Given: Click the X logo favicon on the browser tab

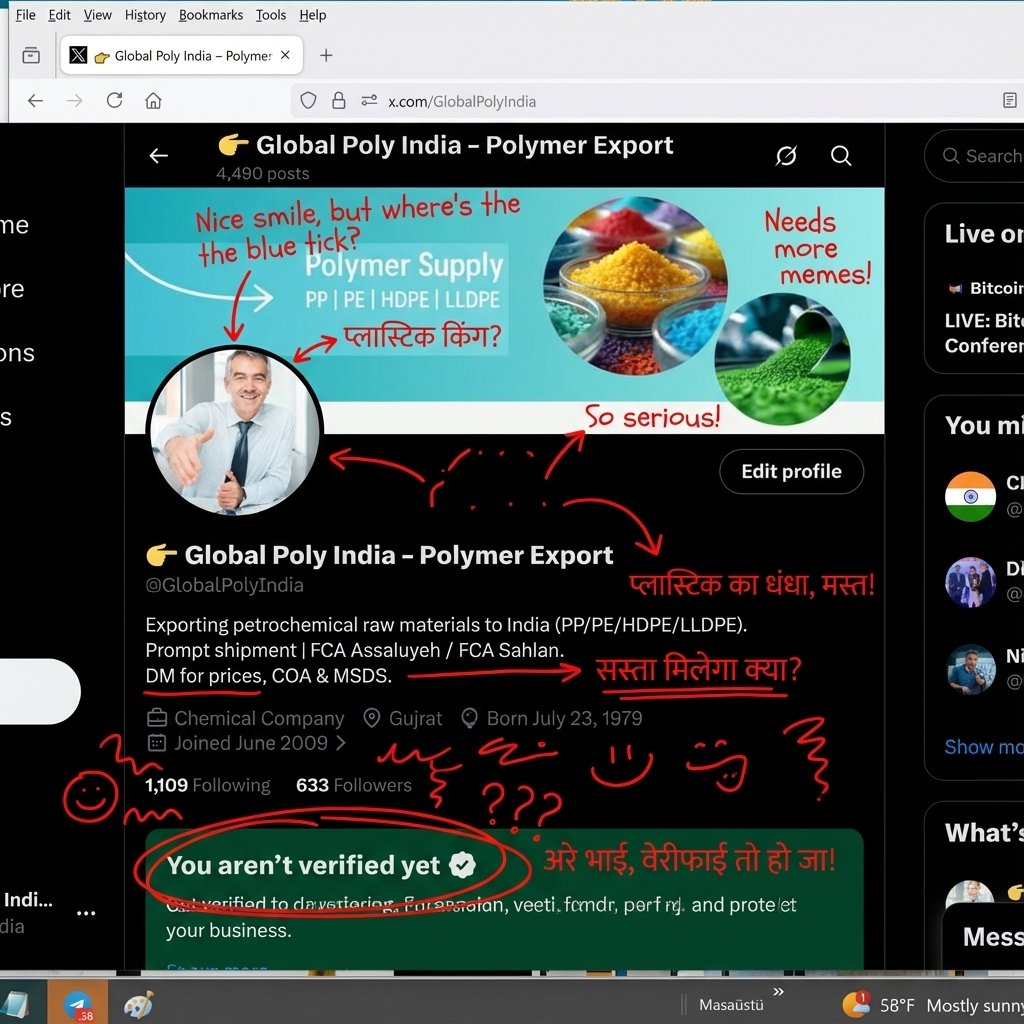Looking at the screenshot, I should [x=78, y=55].
